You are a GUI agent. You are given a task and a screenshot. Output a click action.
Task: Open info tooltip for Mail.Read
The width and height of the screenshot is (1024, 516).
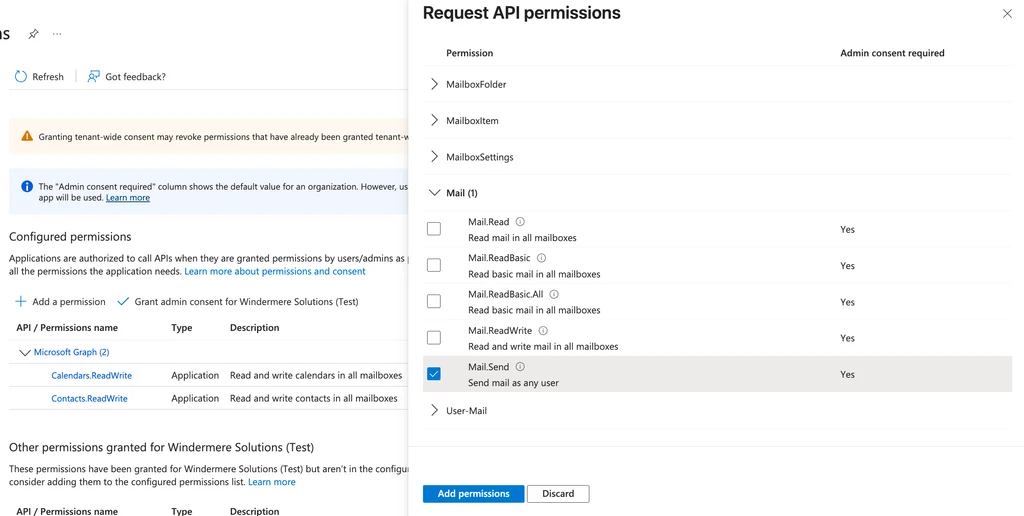coord(520,221)
